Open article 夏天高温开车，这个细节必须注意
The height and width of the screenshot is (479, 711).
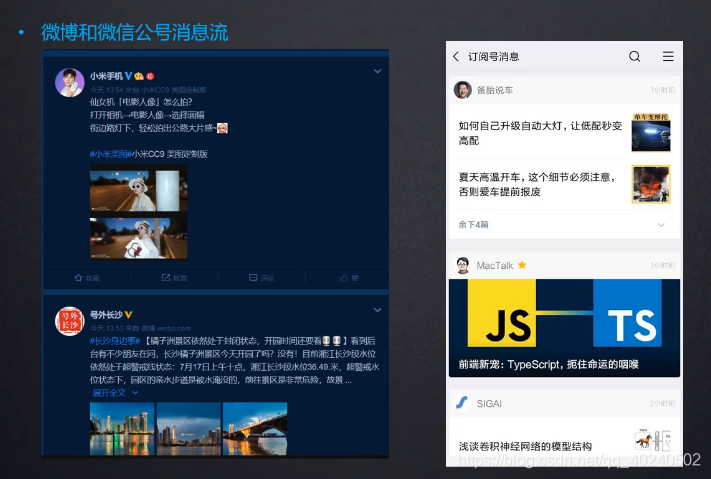(x=537, y=184)
